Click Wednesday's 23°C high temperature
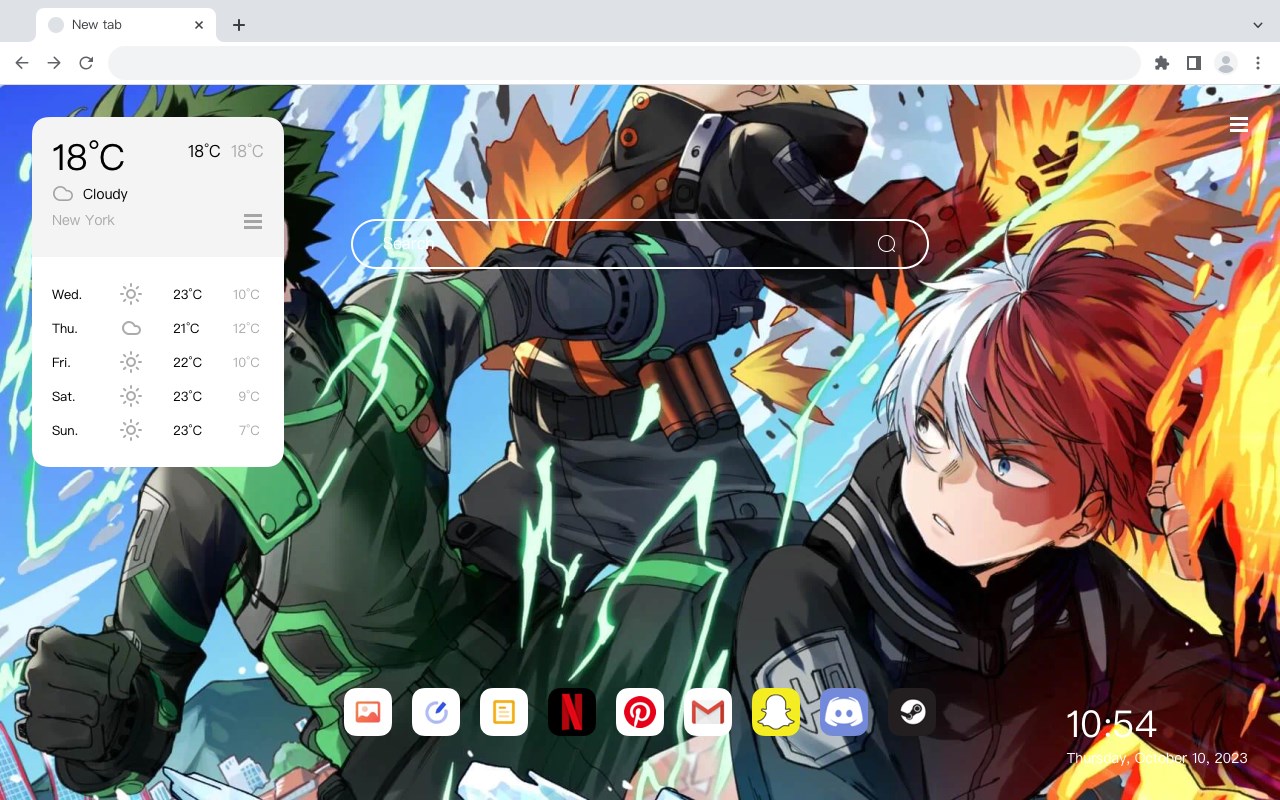This screenshot has width=1280, height=800. tap(187, 294)
